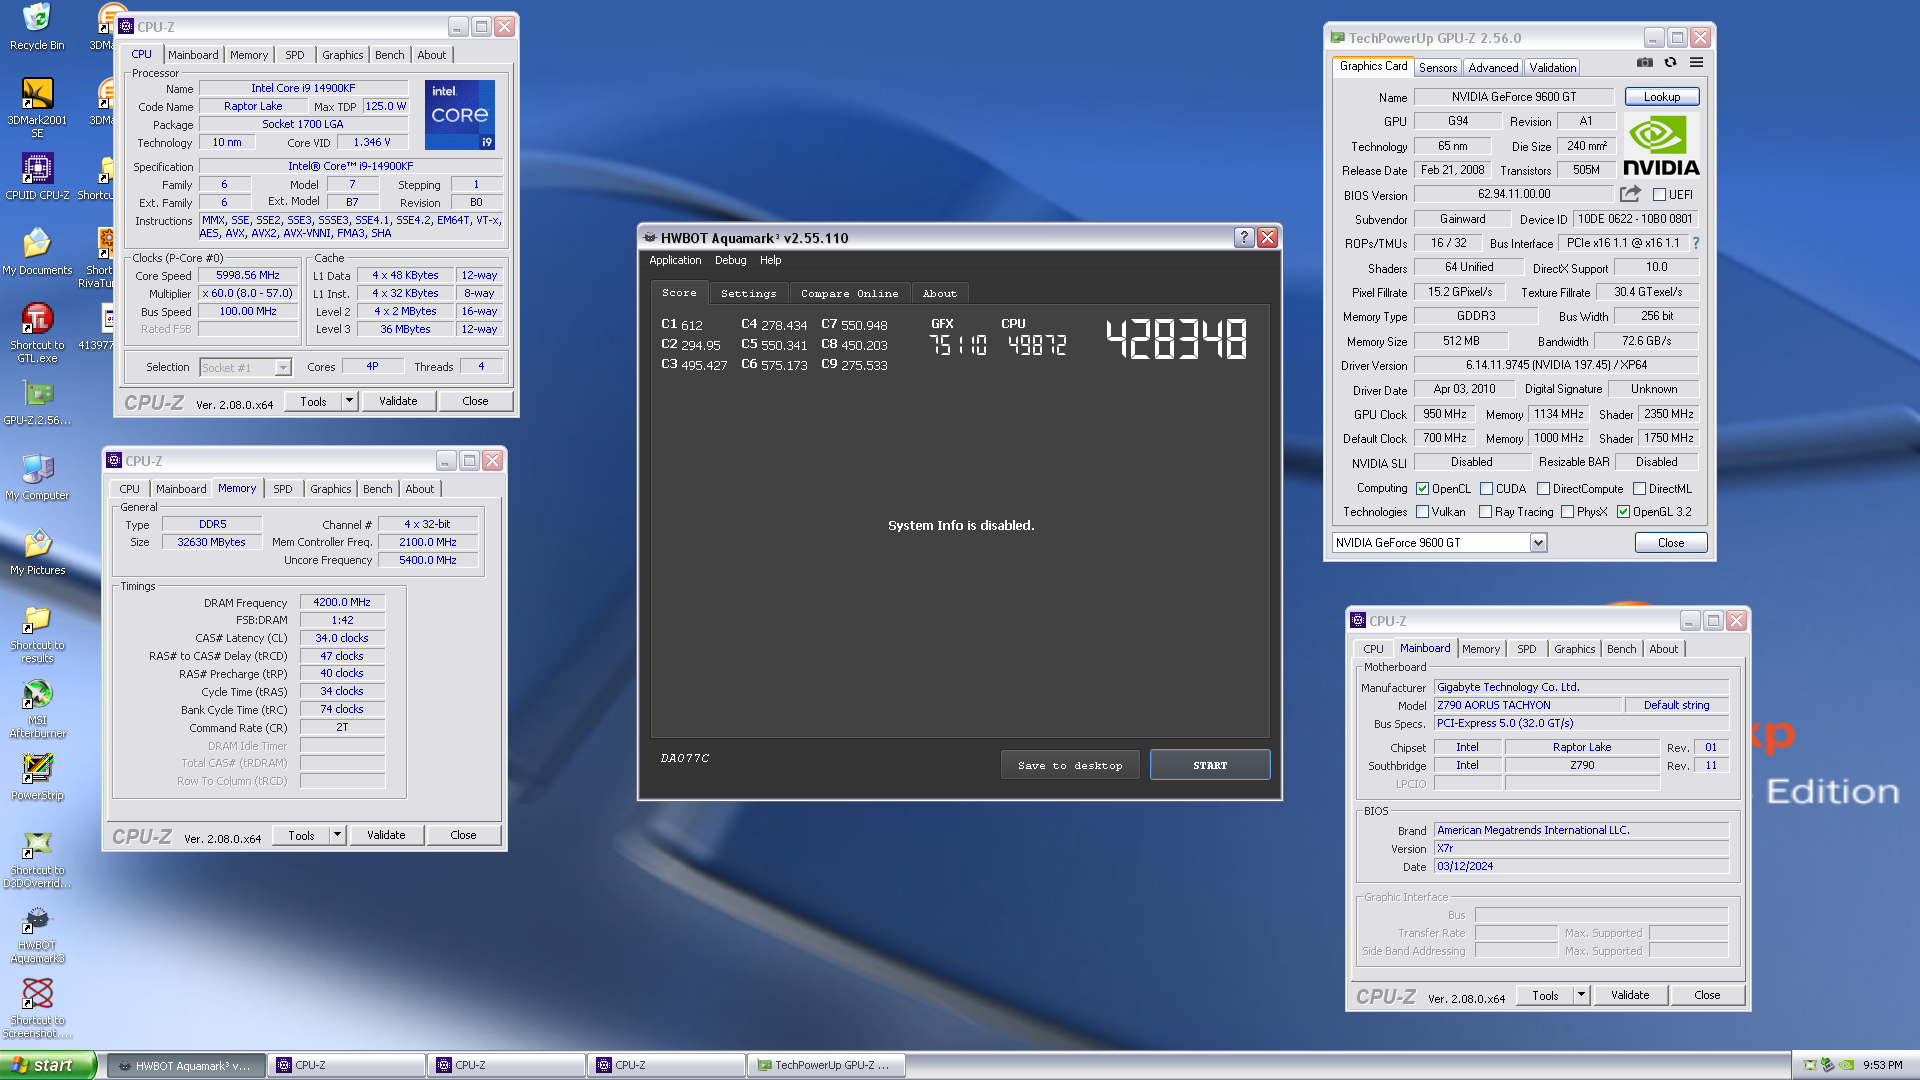Switch to Validation tab in GPU-Z
This screenshot has height=1080, width=1920.
point(1552,68)
